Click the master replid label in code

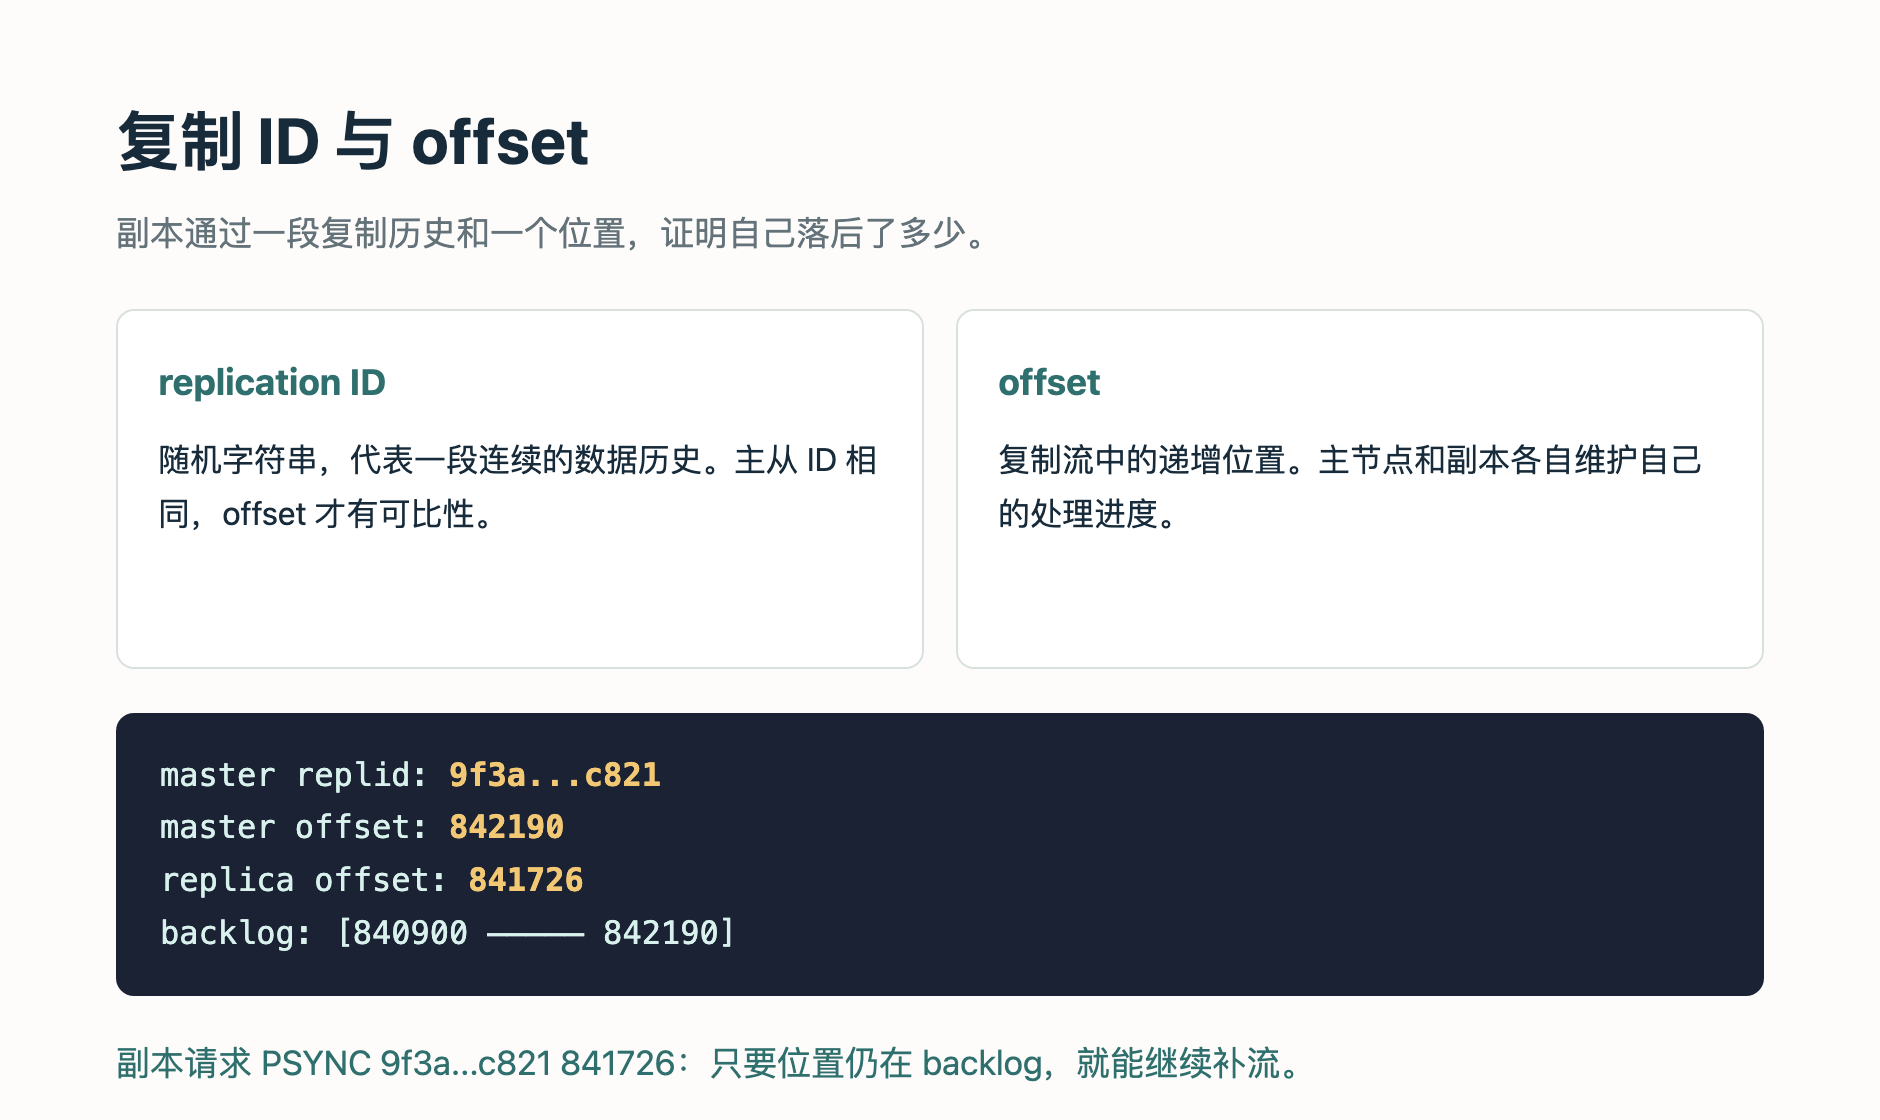coord(294,775)
